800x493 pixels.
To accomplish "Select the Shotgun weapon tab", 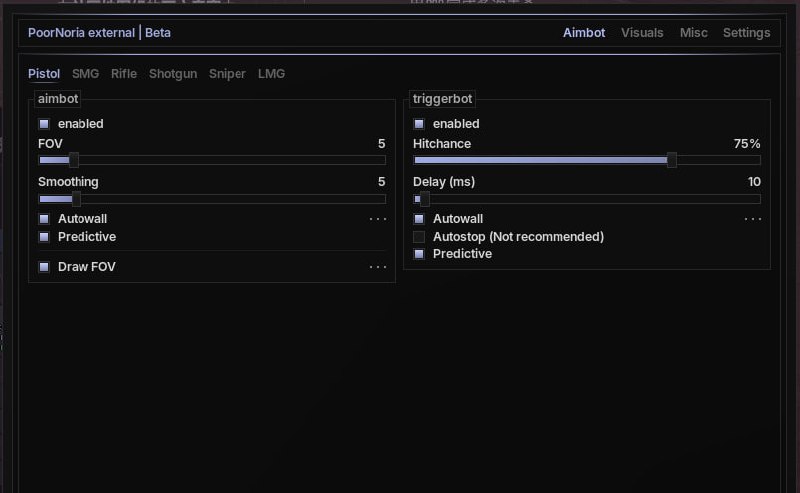I will tap(173, 74).
